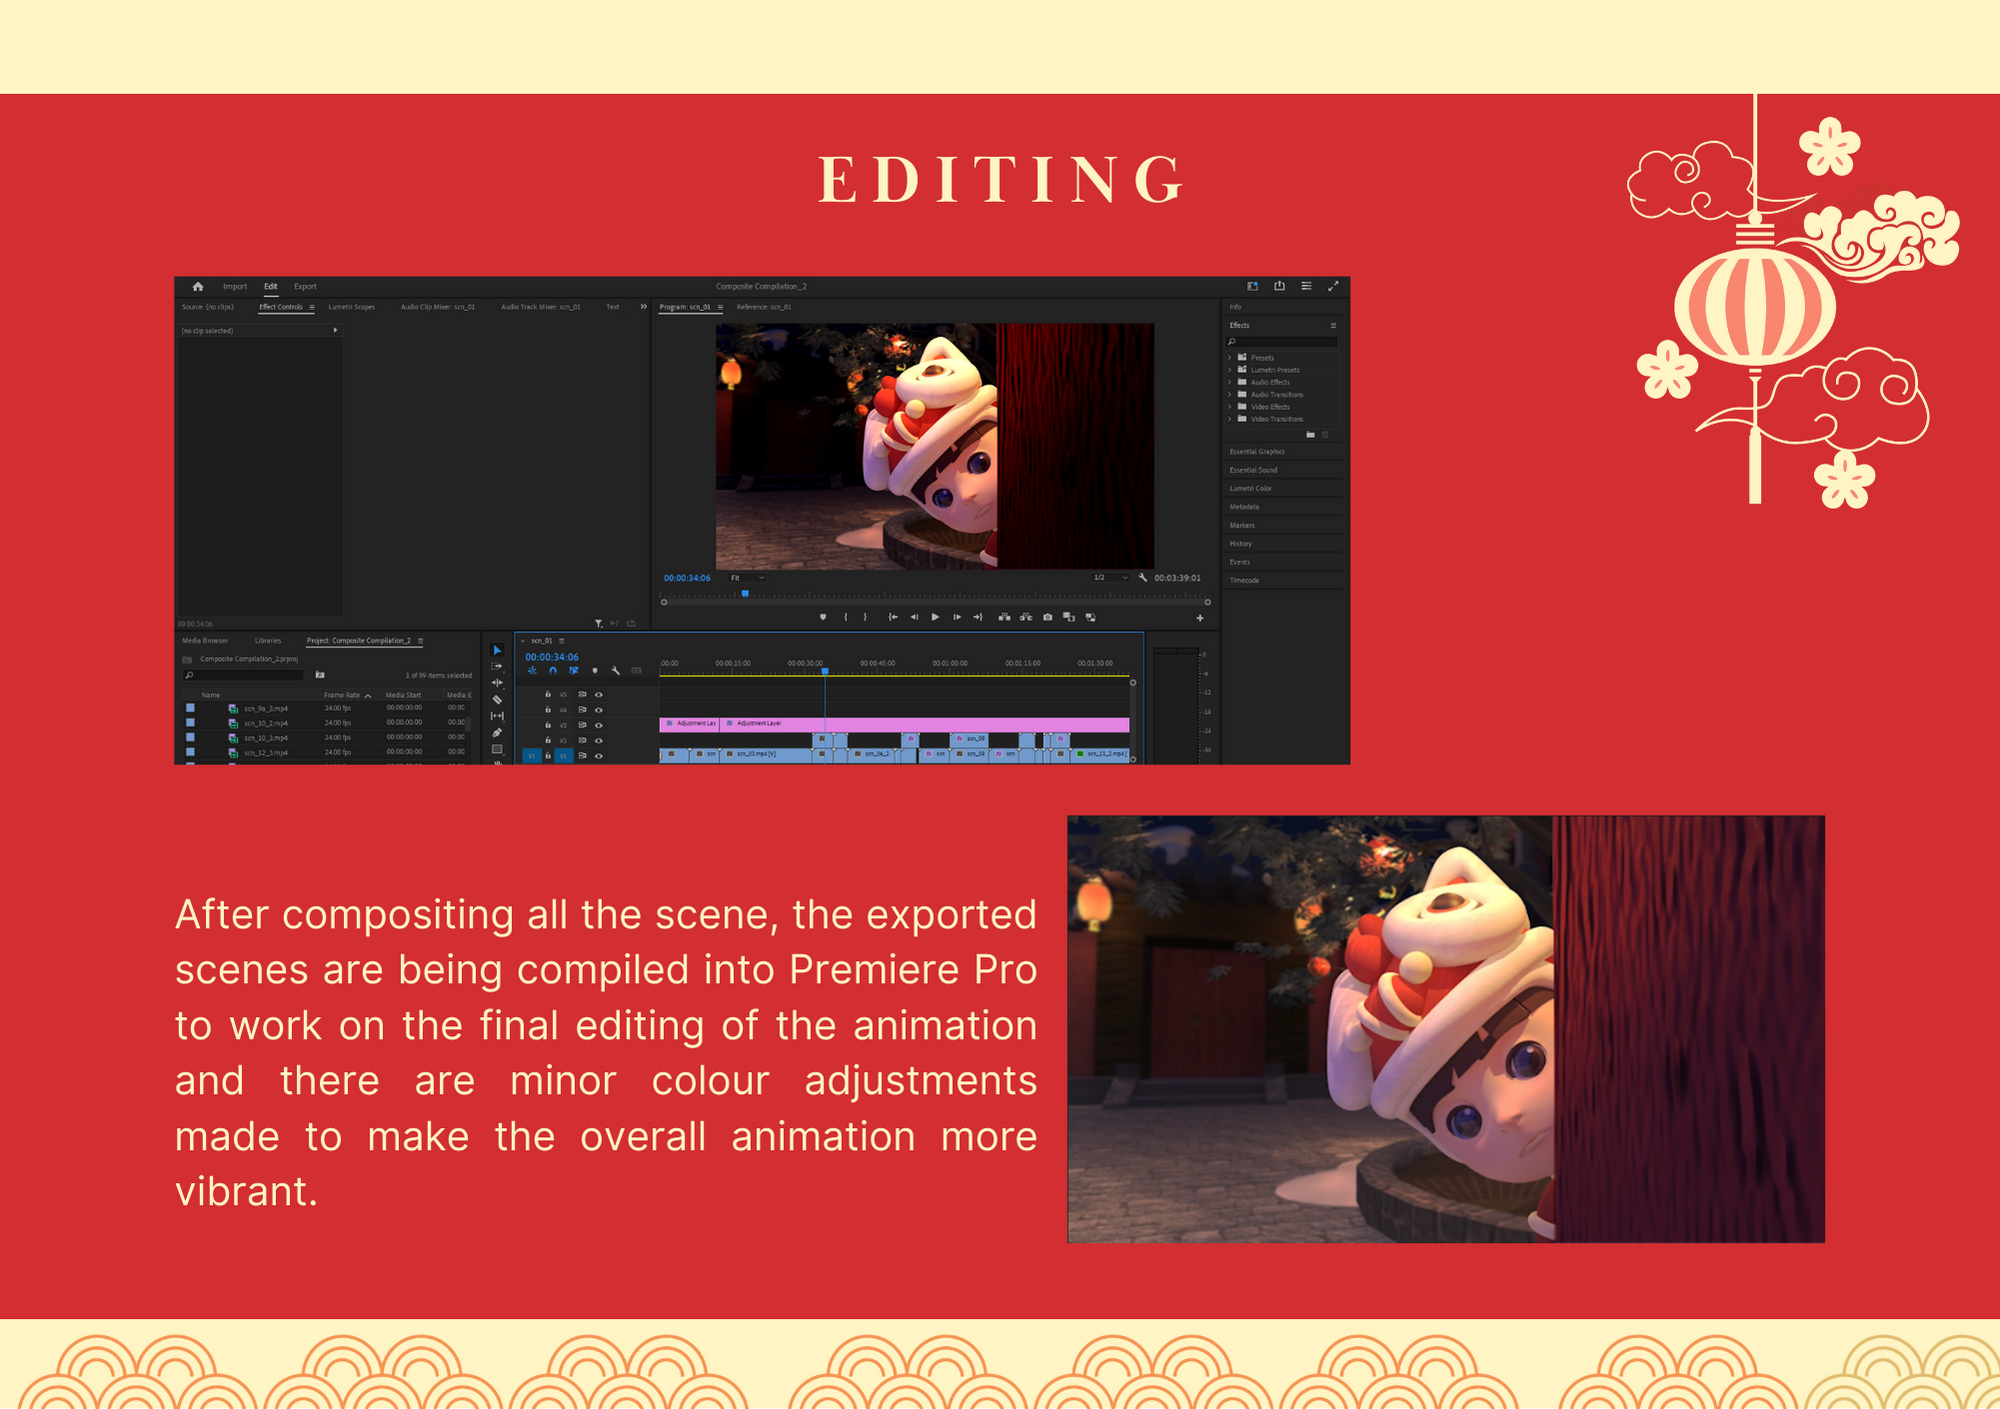This screenshot has width=2000, height=1409.
Task: Click the Quick Export share icon
Action: point(1279,286)
